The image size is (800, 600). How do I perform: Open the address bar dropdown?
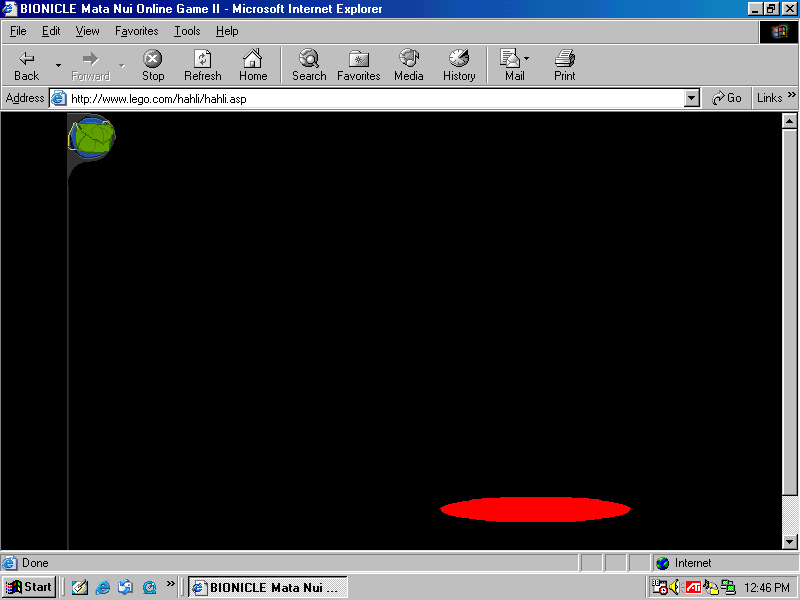tap(691, 98)
